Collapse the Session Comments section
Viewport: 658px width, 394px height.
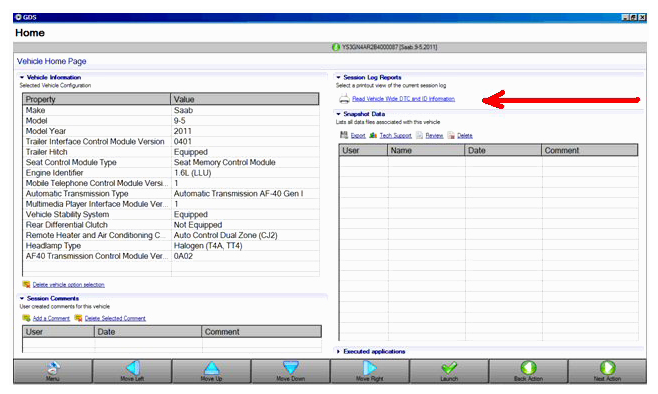tap(22, 298)
